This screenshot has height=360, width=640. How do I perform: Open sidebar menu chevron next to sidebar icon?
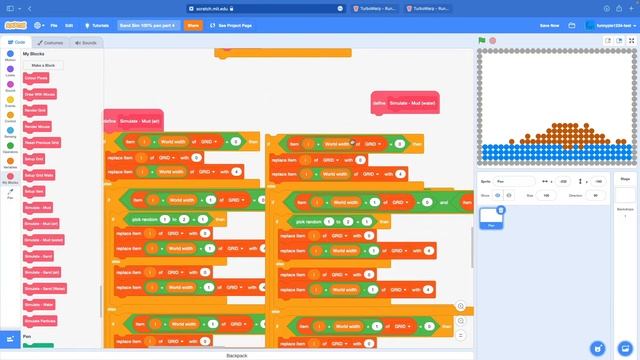[x=20, y=8]
